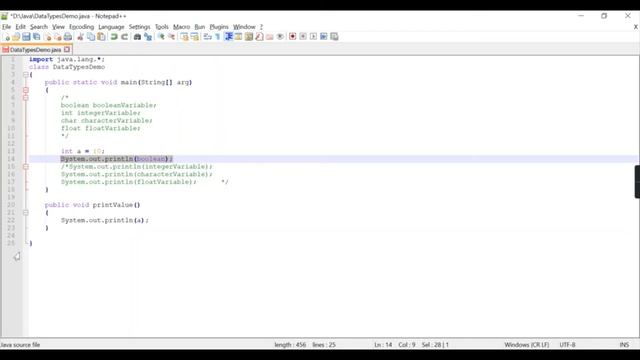Collapse the main method fold marker on line 5

[x=26, y=90]
